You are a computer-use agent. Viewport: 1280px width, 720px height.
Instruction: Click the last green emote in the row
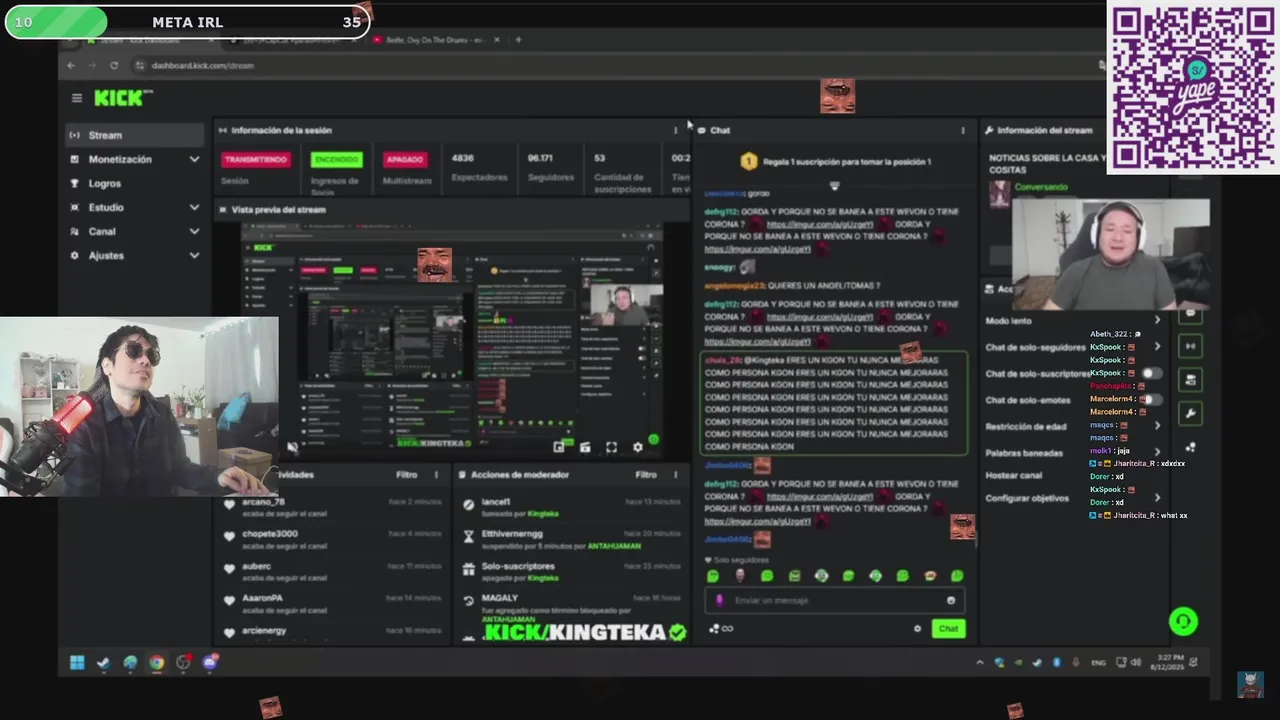coord(957,576)
